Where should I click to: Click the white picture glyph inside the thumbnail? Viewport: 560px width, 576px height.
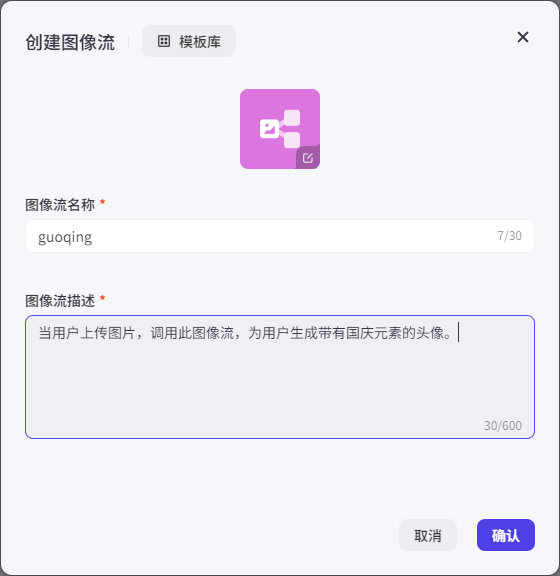coord(269,129)
